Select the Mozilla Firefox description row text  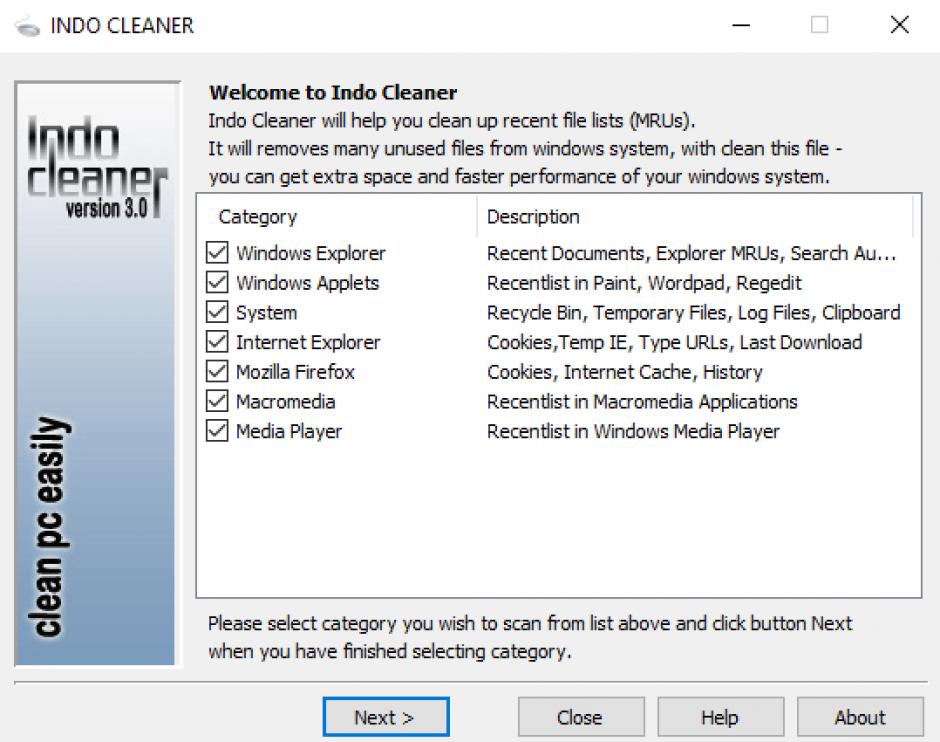624,372
